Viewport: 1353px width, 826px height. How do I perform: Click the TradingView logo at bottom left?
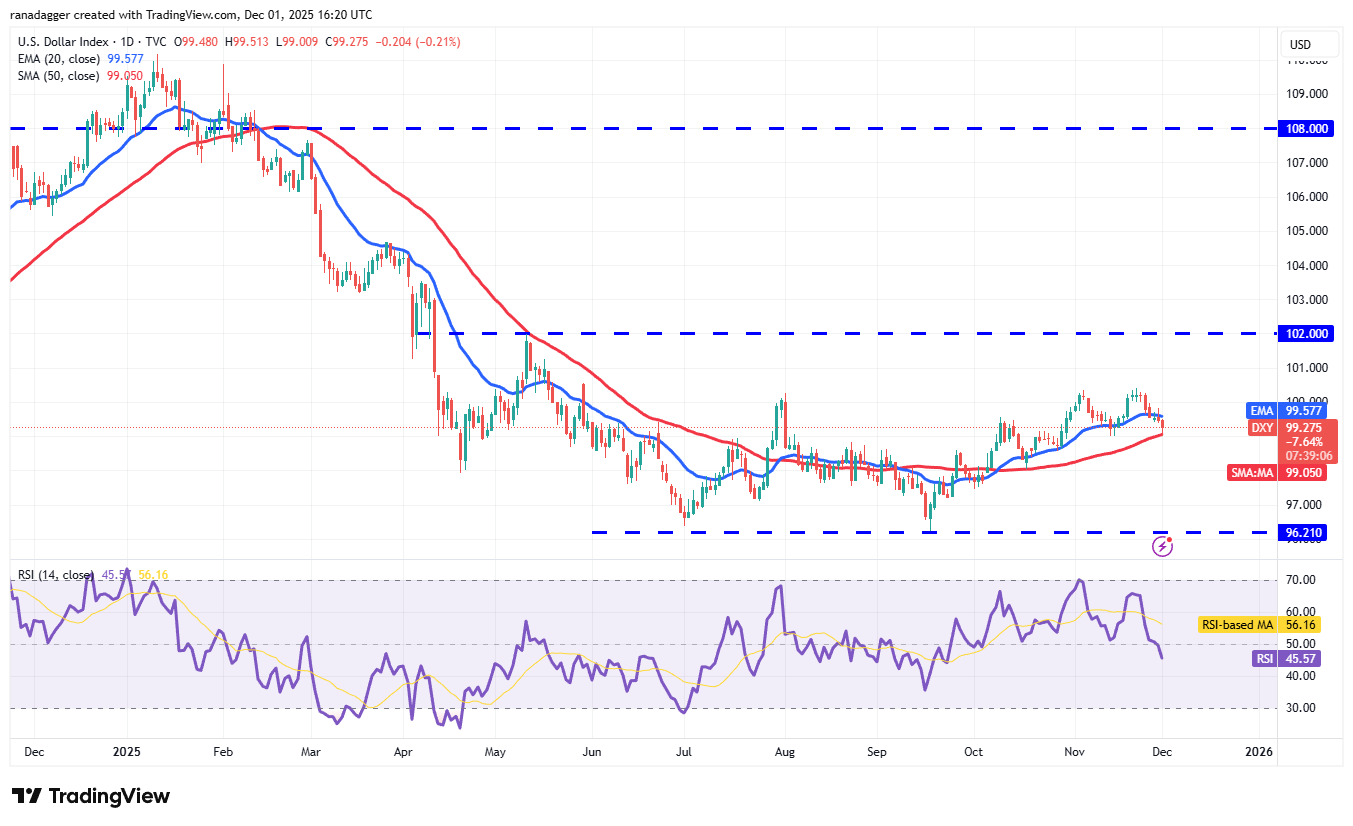88,795
